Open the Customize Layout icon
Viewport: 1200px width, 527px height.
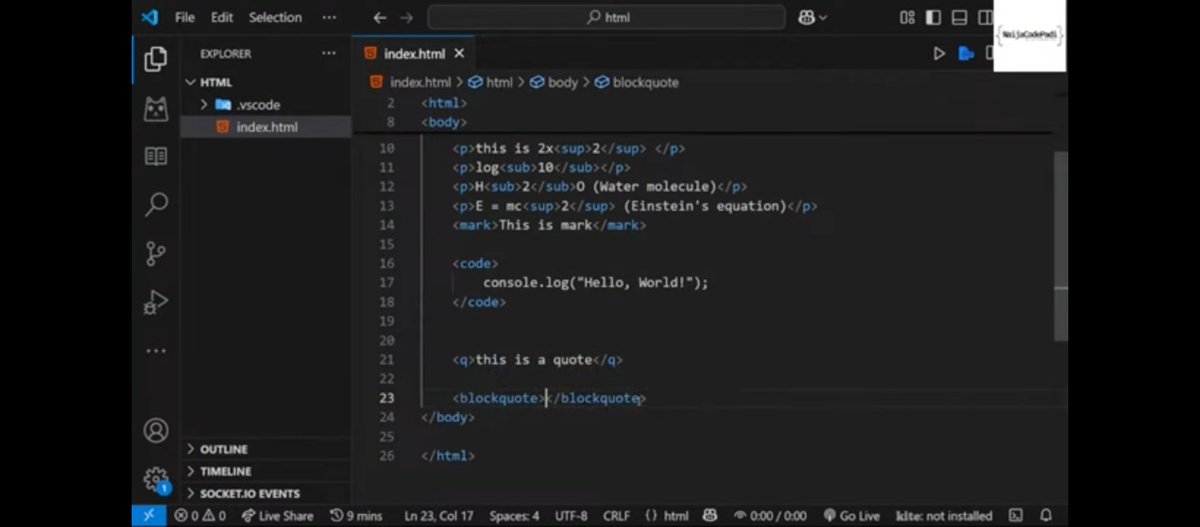tap(907, 17)
